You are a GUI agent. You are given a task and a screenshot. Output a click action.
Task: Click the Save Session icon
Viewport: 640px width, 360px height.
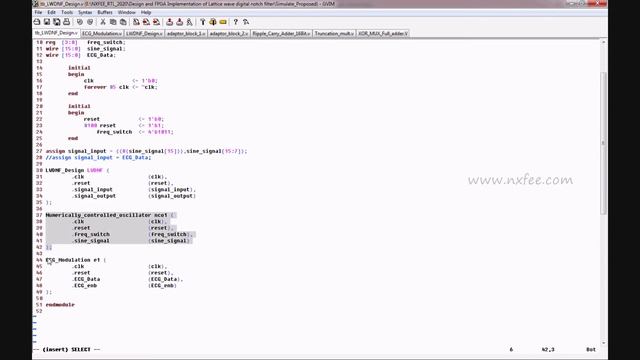(179, 22)
